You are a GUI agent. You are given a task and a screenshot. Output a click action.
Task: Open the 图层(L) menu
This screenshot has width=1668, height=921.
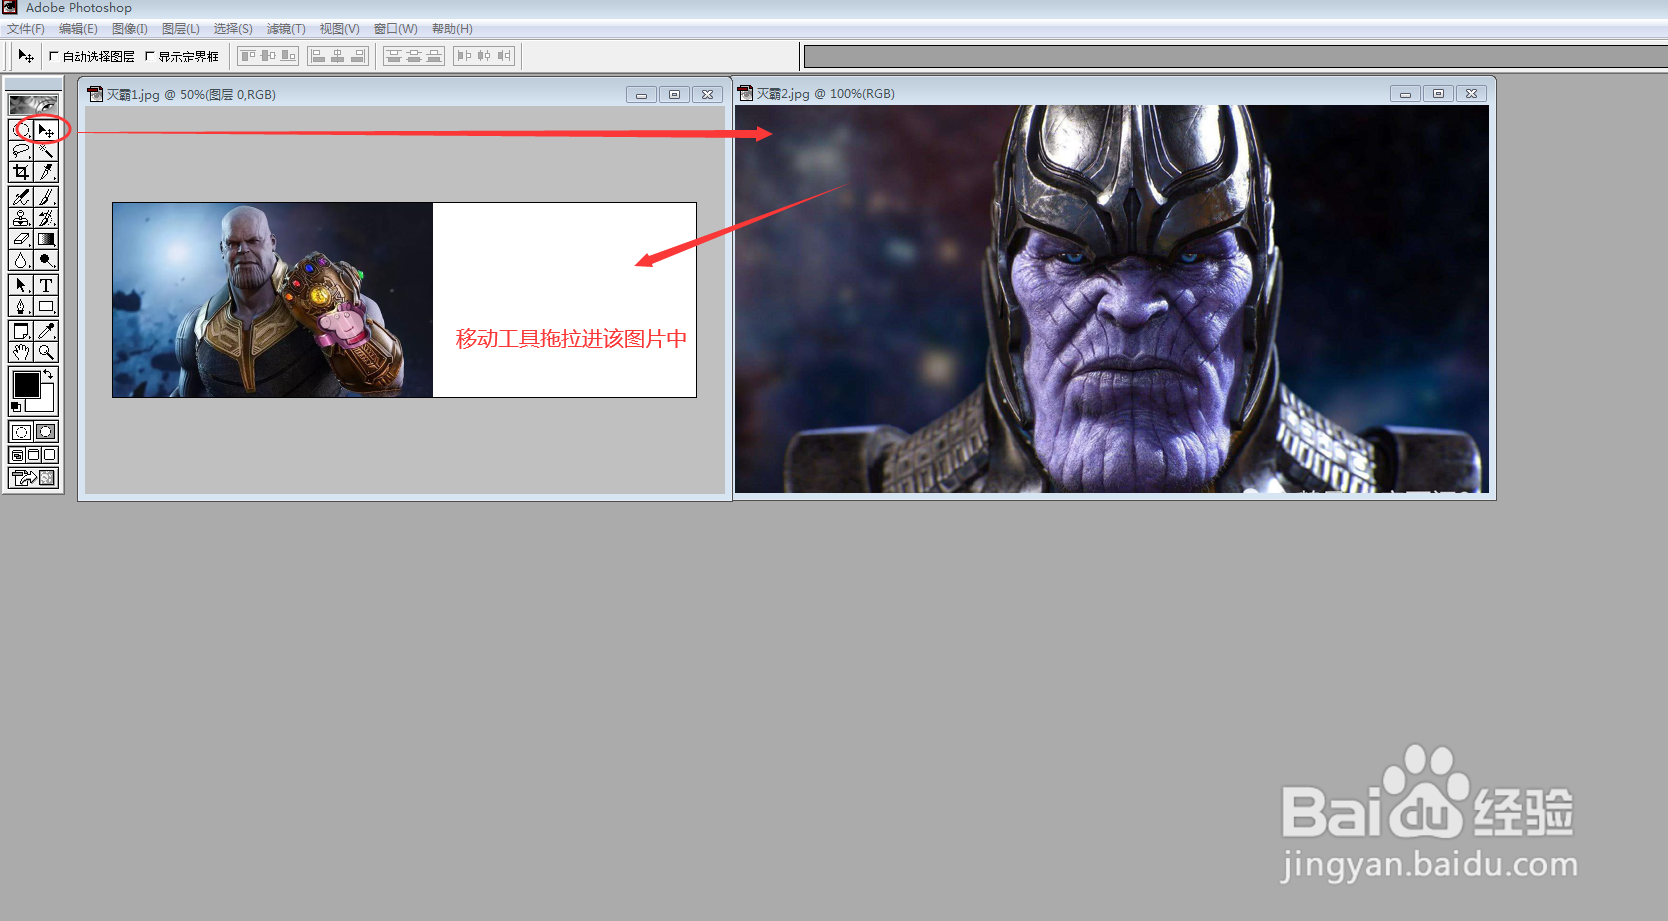pos(181,29)
